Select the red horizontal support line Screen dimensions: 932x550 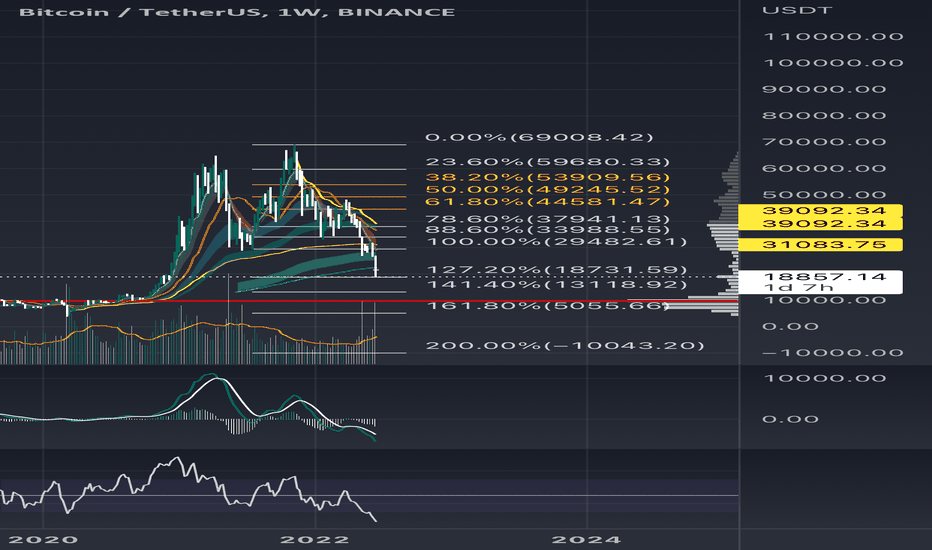pos(369,301)
